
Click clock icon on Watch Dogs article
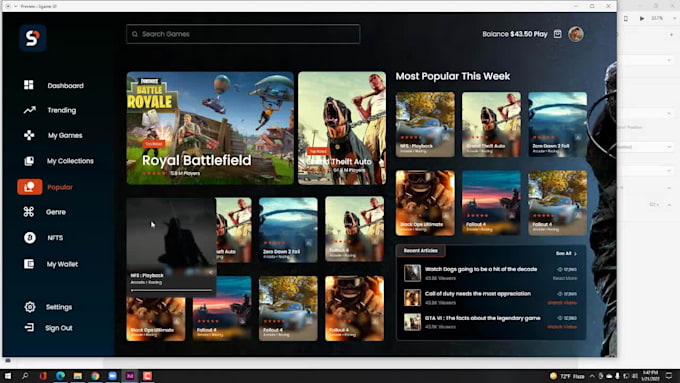click(x=559, y=269)
